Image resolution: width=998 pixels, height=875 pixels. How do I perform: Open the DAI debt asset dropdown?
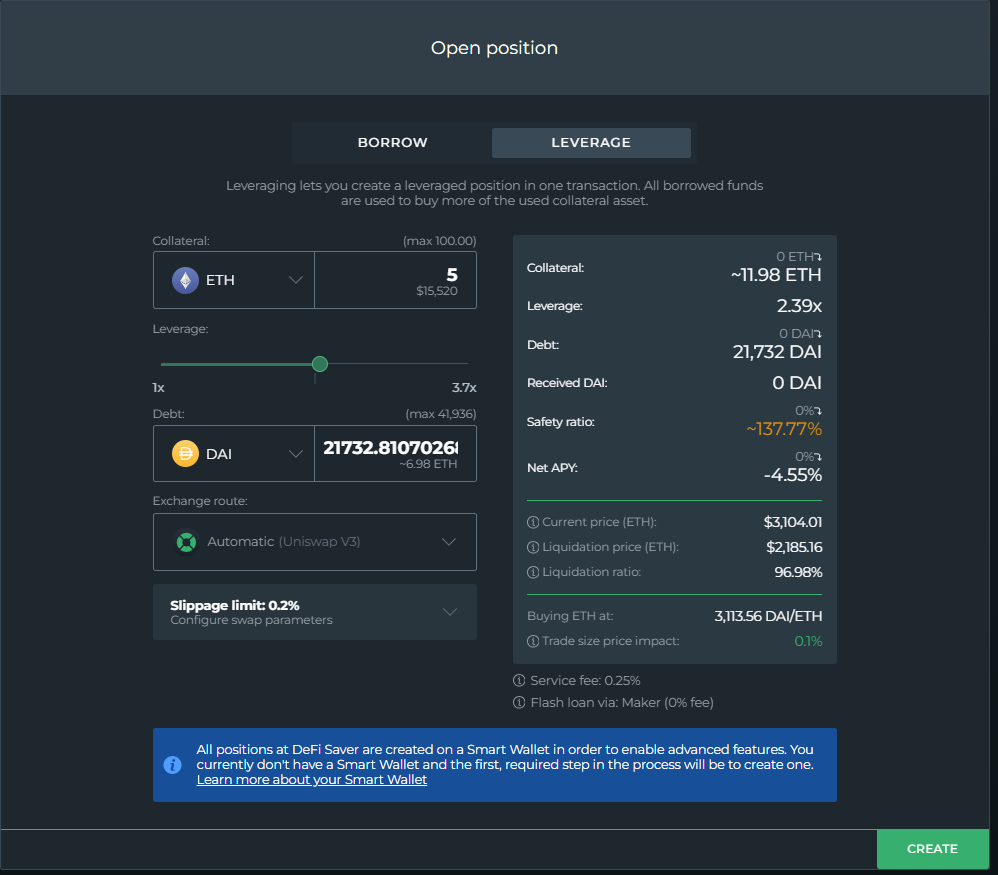[x=295, y=454]
